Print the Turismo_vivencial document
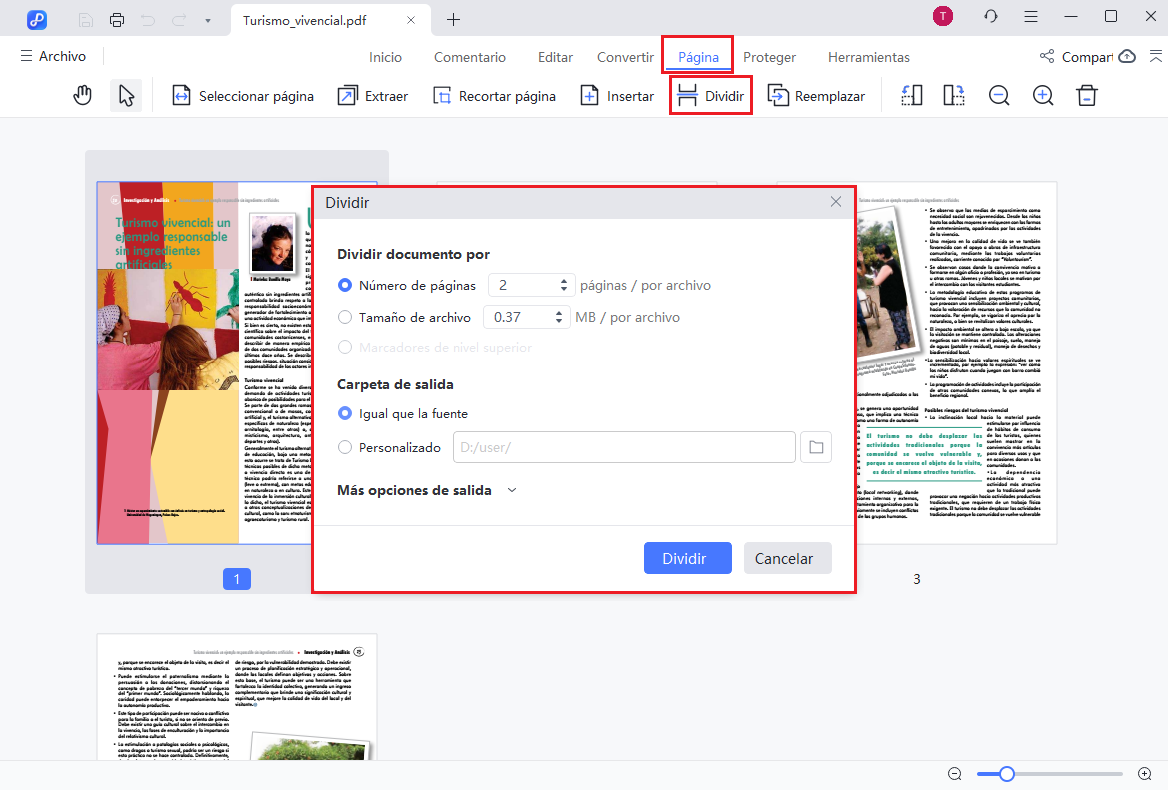The width and height of the screenshot is (1168, 790). tap(118, 19)
